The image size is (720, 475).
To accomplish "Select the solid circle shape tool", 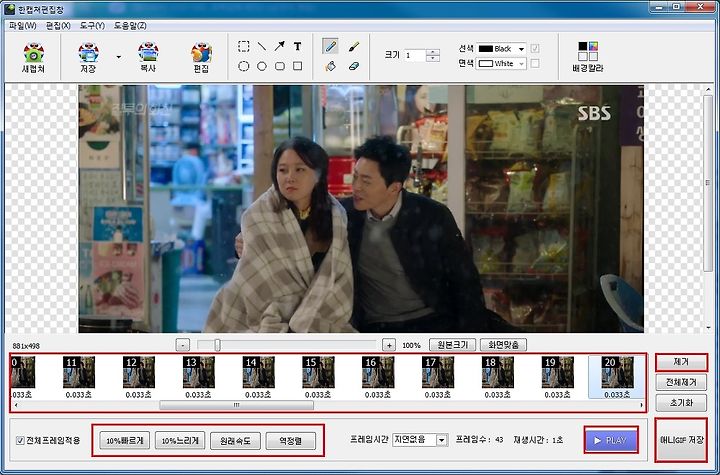I will pyautogui.click(x=262, y=66).
